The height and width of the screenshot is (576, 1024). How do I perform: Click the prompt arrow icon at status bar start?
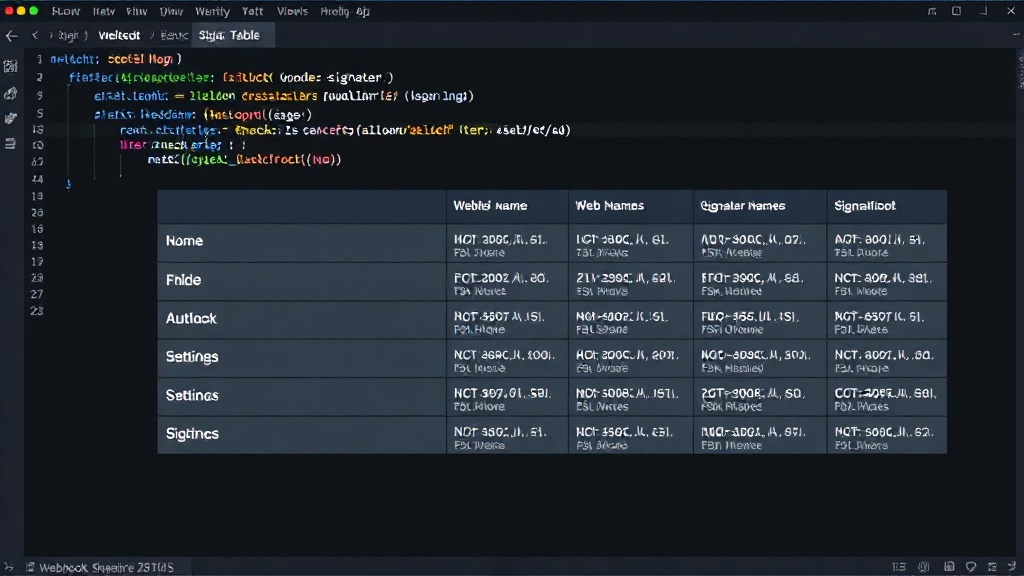click(8, 568)
